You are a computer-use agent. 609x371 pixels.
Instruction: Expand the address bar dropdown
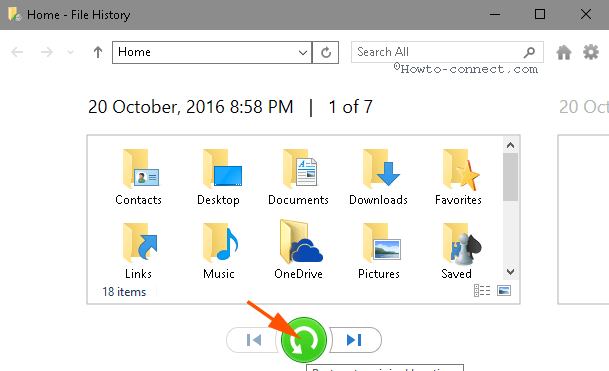[303, 52]
